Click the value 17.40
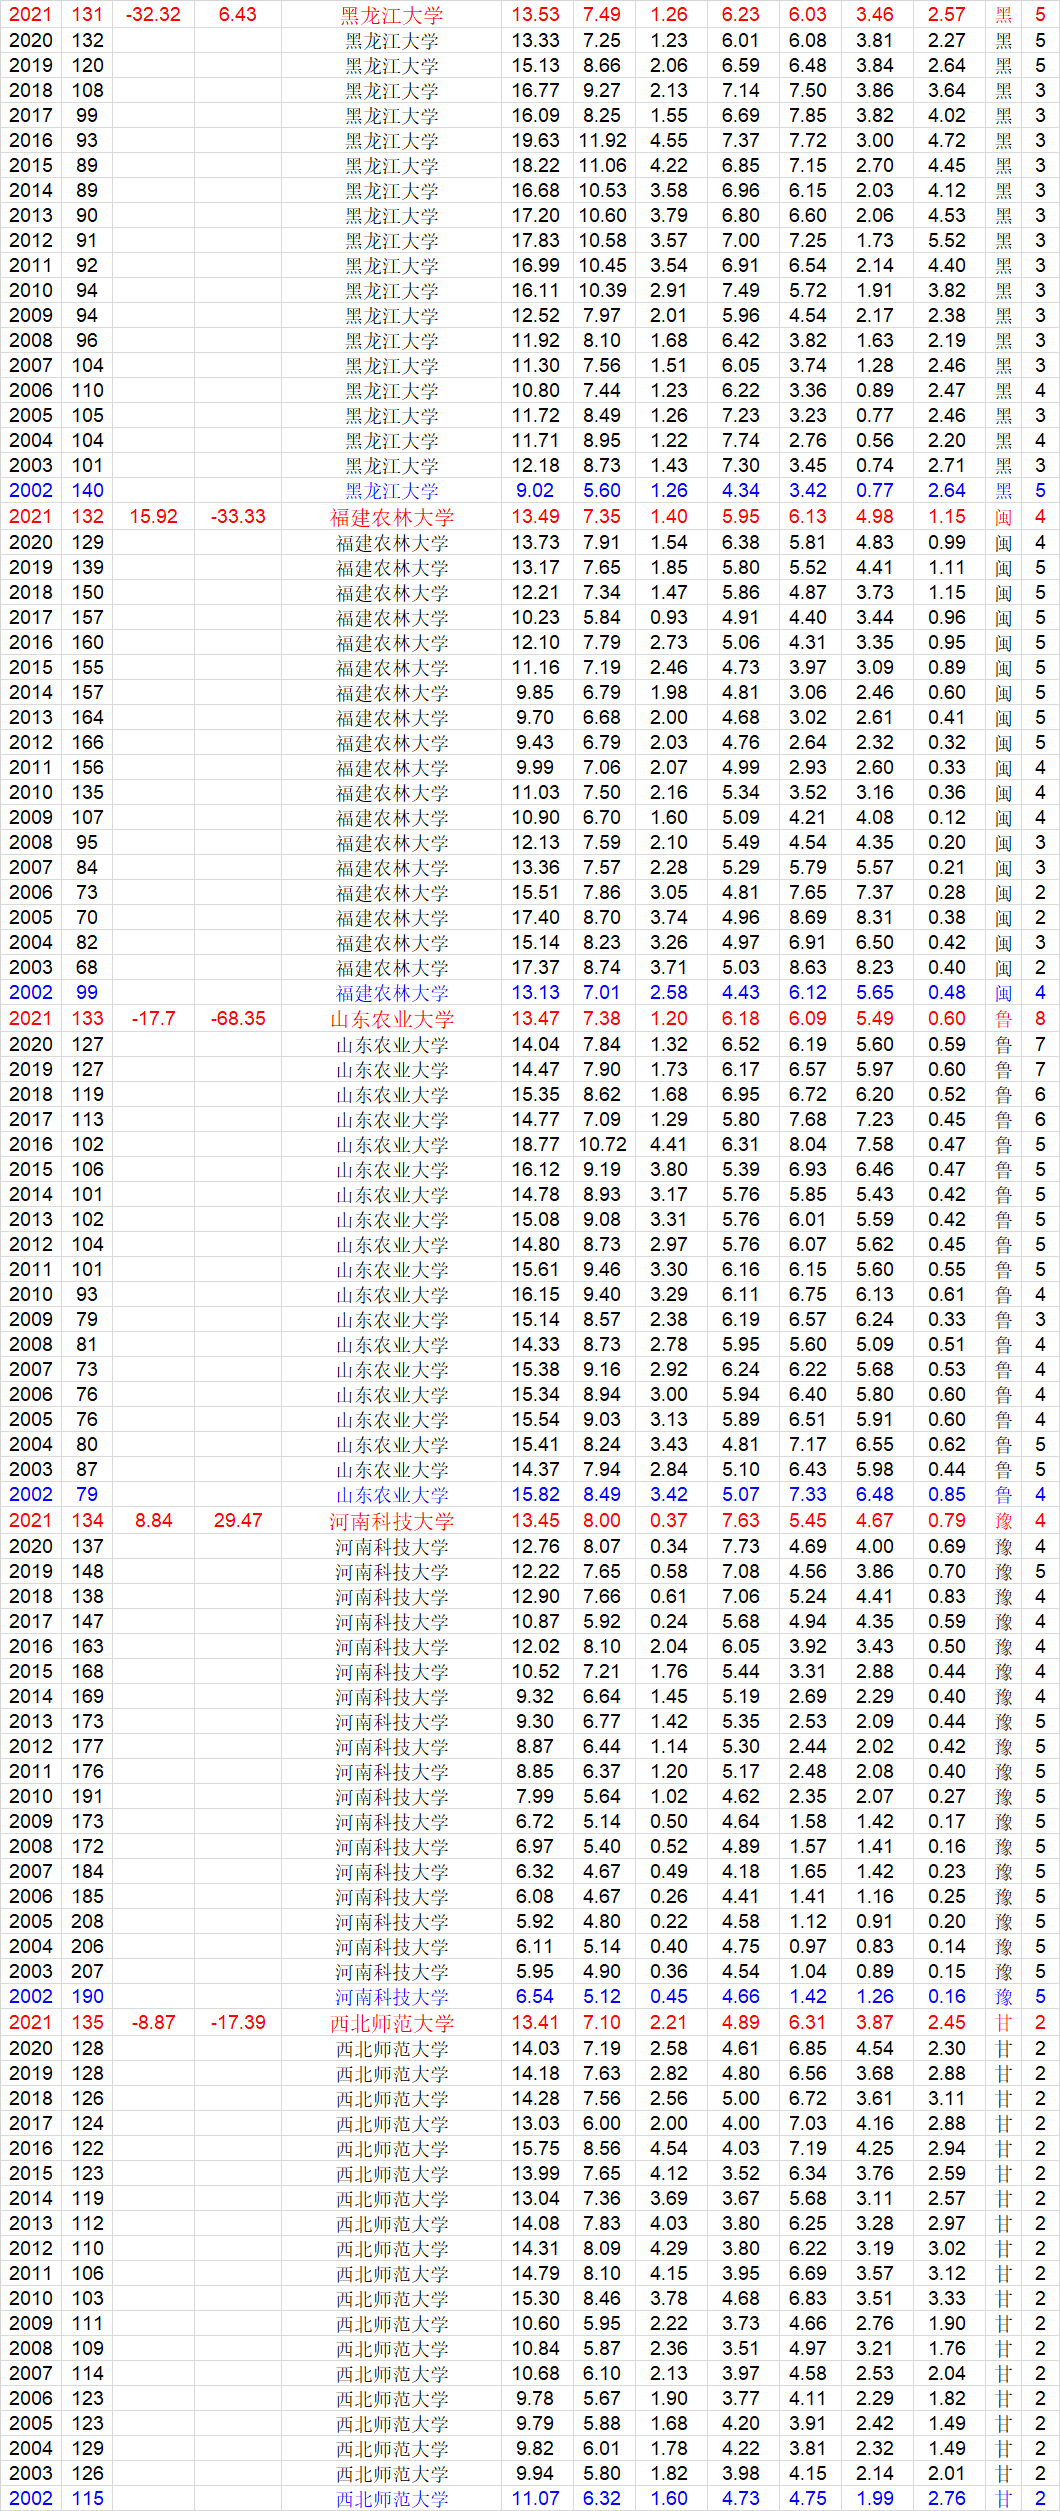Viewport: 1060px width, 2511px height. coord(536,917)
